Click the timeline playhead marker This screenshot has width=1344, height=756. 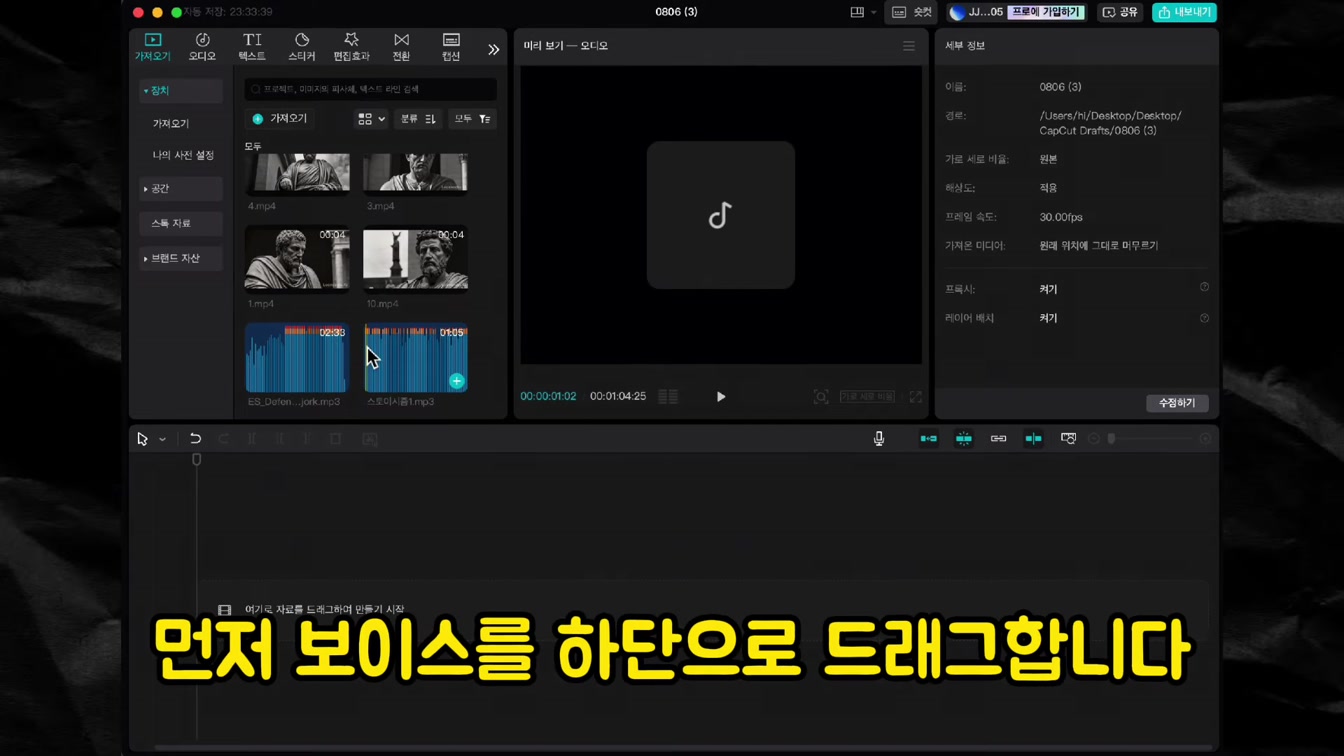[x=197, y=460]
